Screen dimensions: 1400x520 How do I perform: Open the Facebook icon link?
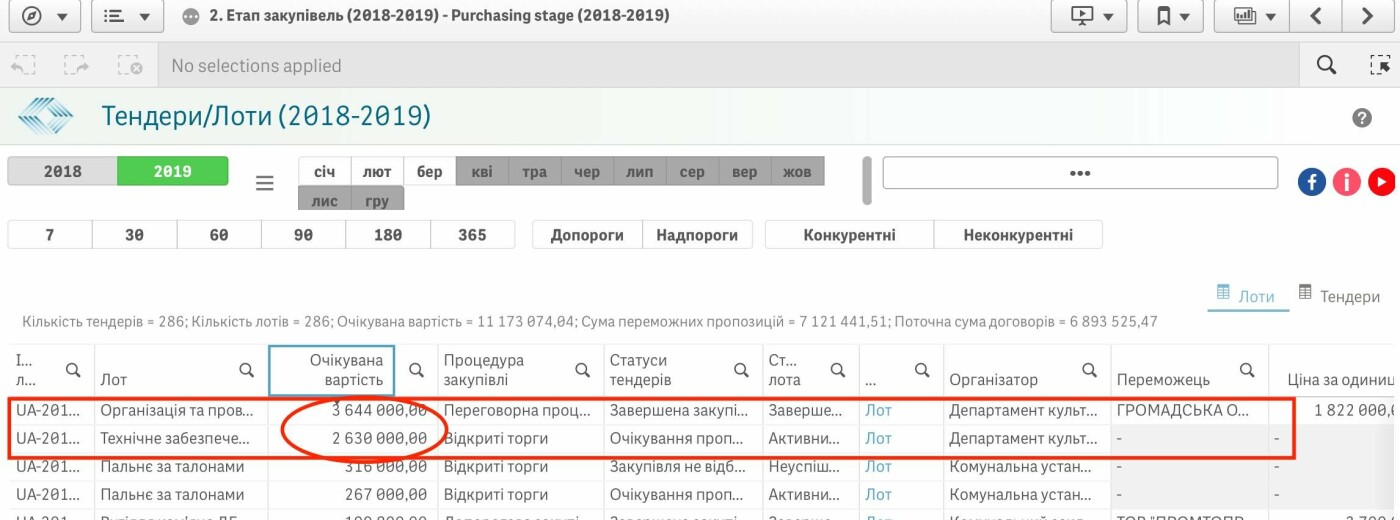(x=1312, y=181)
